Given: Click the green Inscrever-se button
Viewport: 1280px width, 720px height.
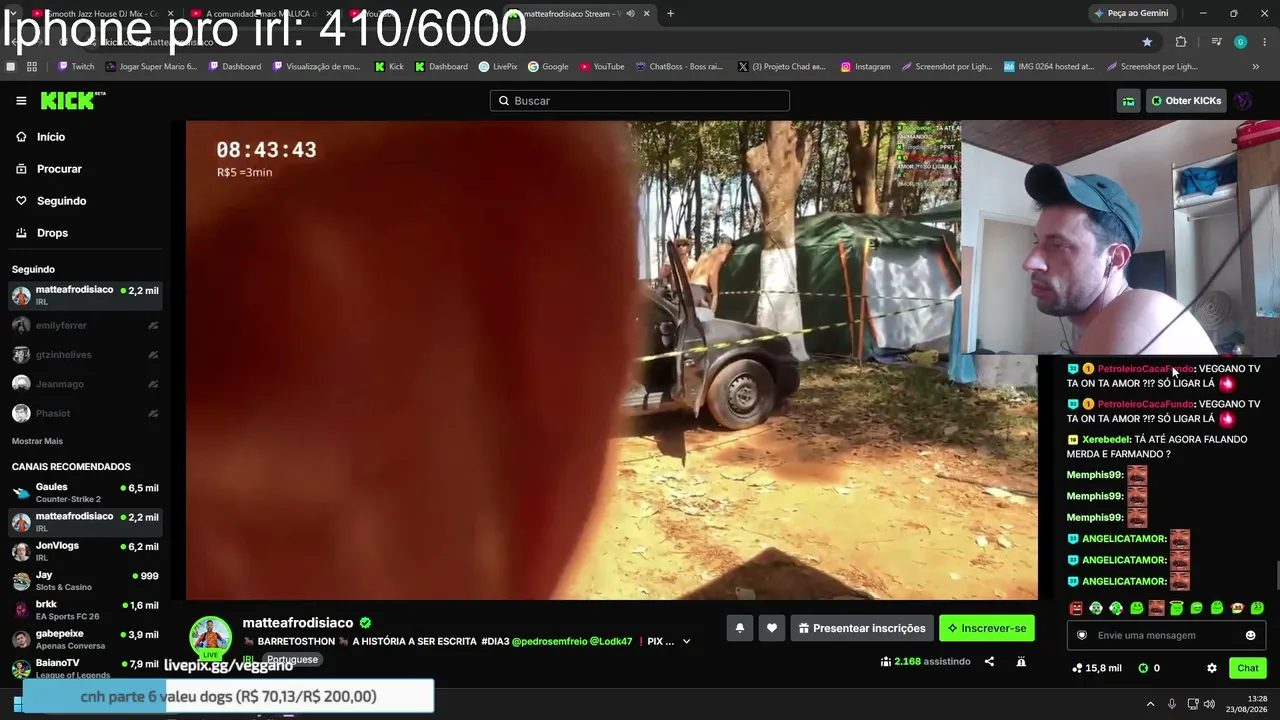Looking at the screenshot, I should coord(987,628).
